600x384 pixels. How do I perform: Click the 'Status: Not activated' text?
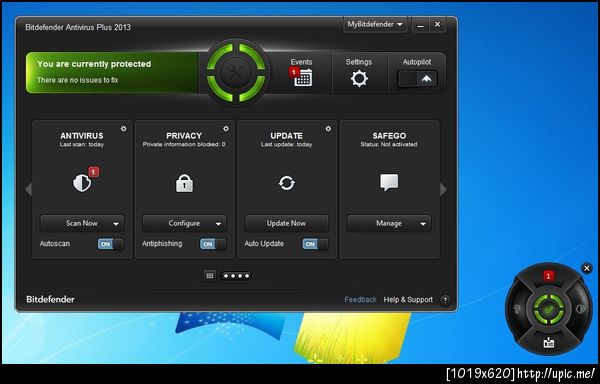pyautogui.click(x=389, y=145)
